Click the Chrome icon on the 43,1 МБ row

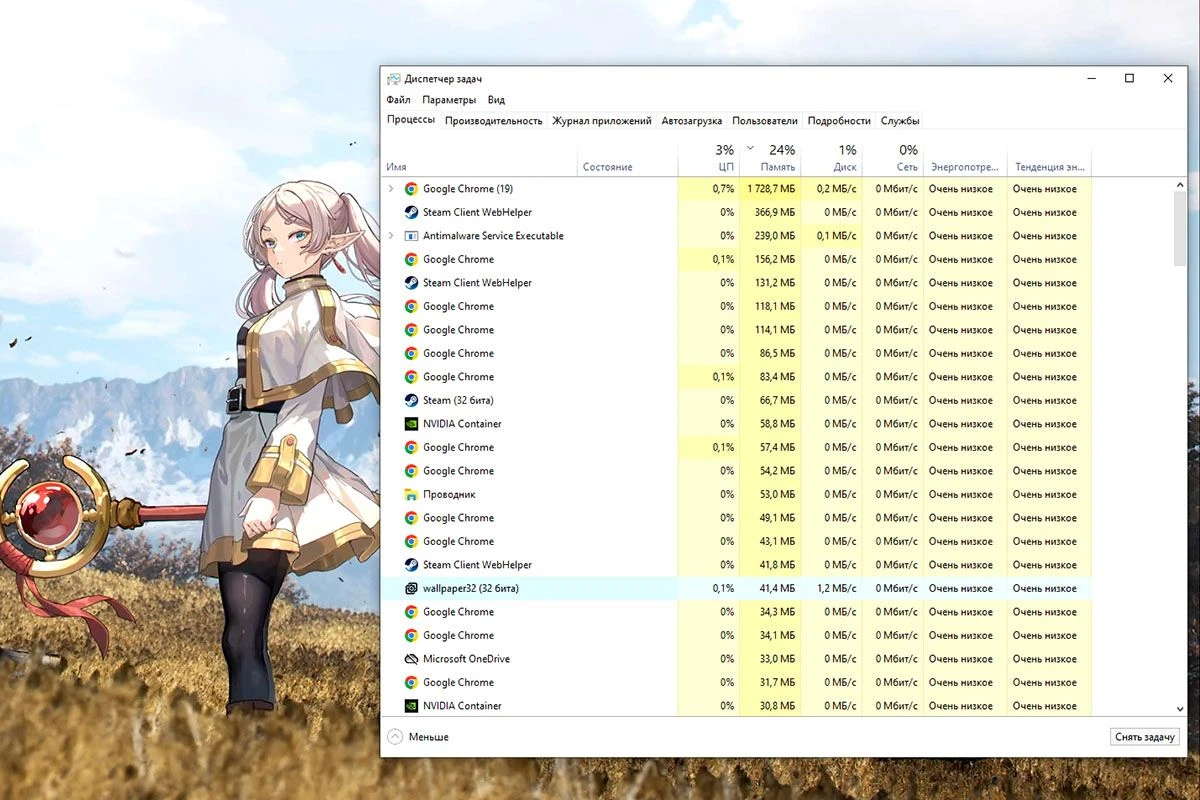[411, 541]
